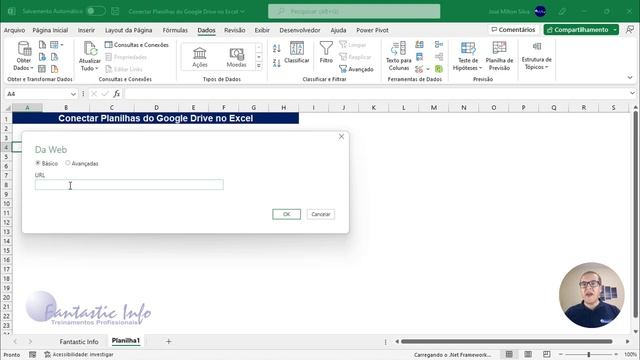Open the Compartilhamento dropdown arrow
This screenshot has height=360, width=640.
click(615, 30)
